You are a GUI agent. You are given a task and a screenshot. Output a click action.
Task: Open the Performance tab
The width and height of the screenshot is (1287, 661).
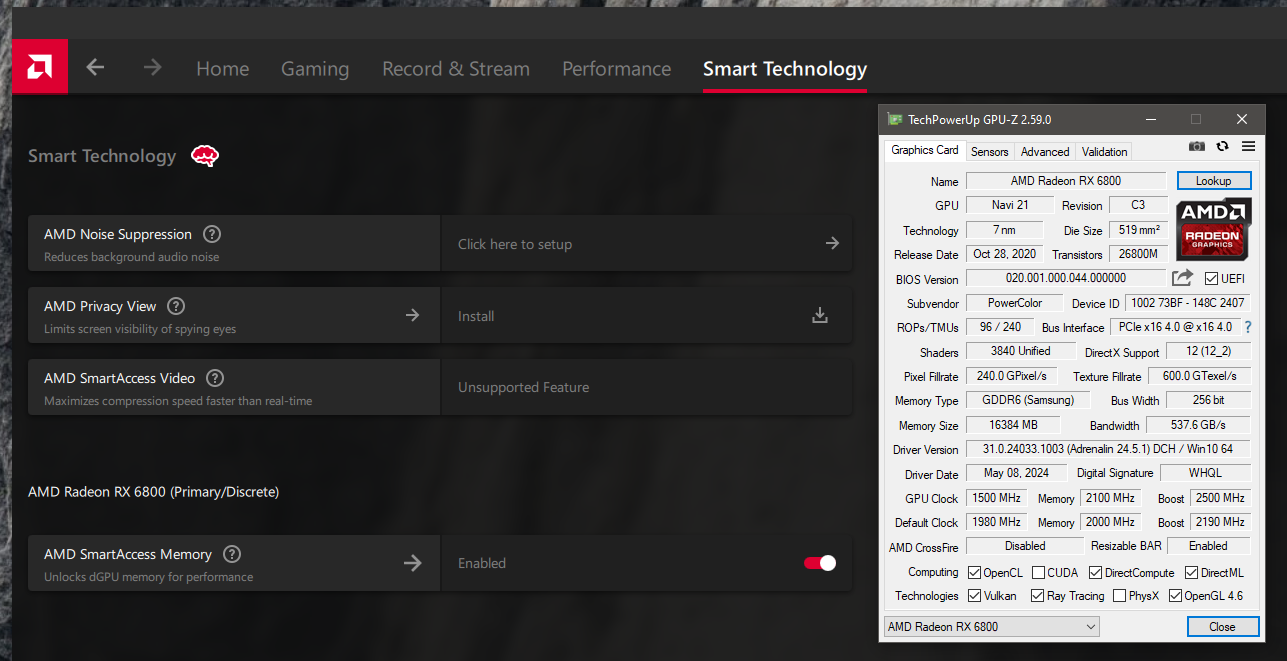click(616, 69)
